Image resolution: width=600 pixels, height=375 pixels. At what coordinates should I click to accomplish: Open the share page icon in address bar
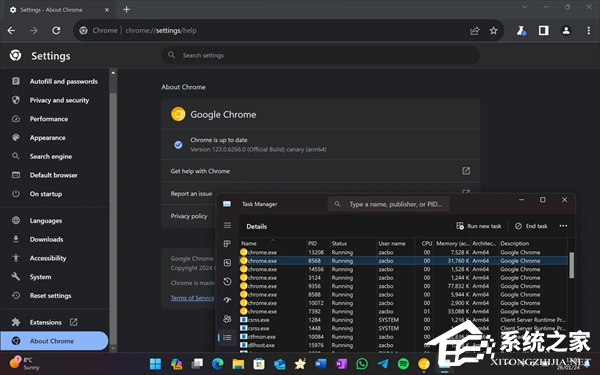(474, 31)
